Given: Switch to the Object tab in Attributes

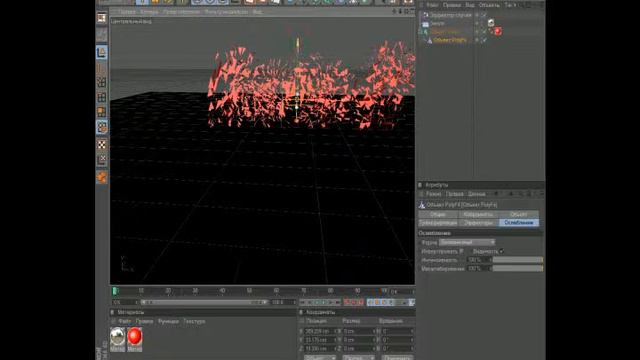Looking at the screenshot, I should [x=519, y=214].
